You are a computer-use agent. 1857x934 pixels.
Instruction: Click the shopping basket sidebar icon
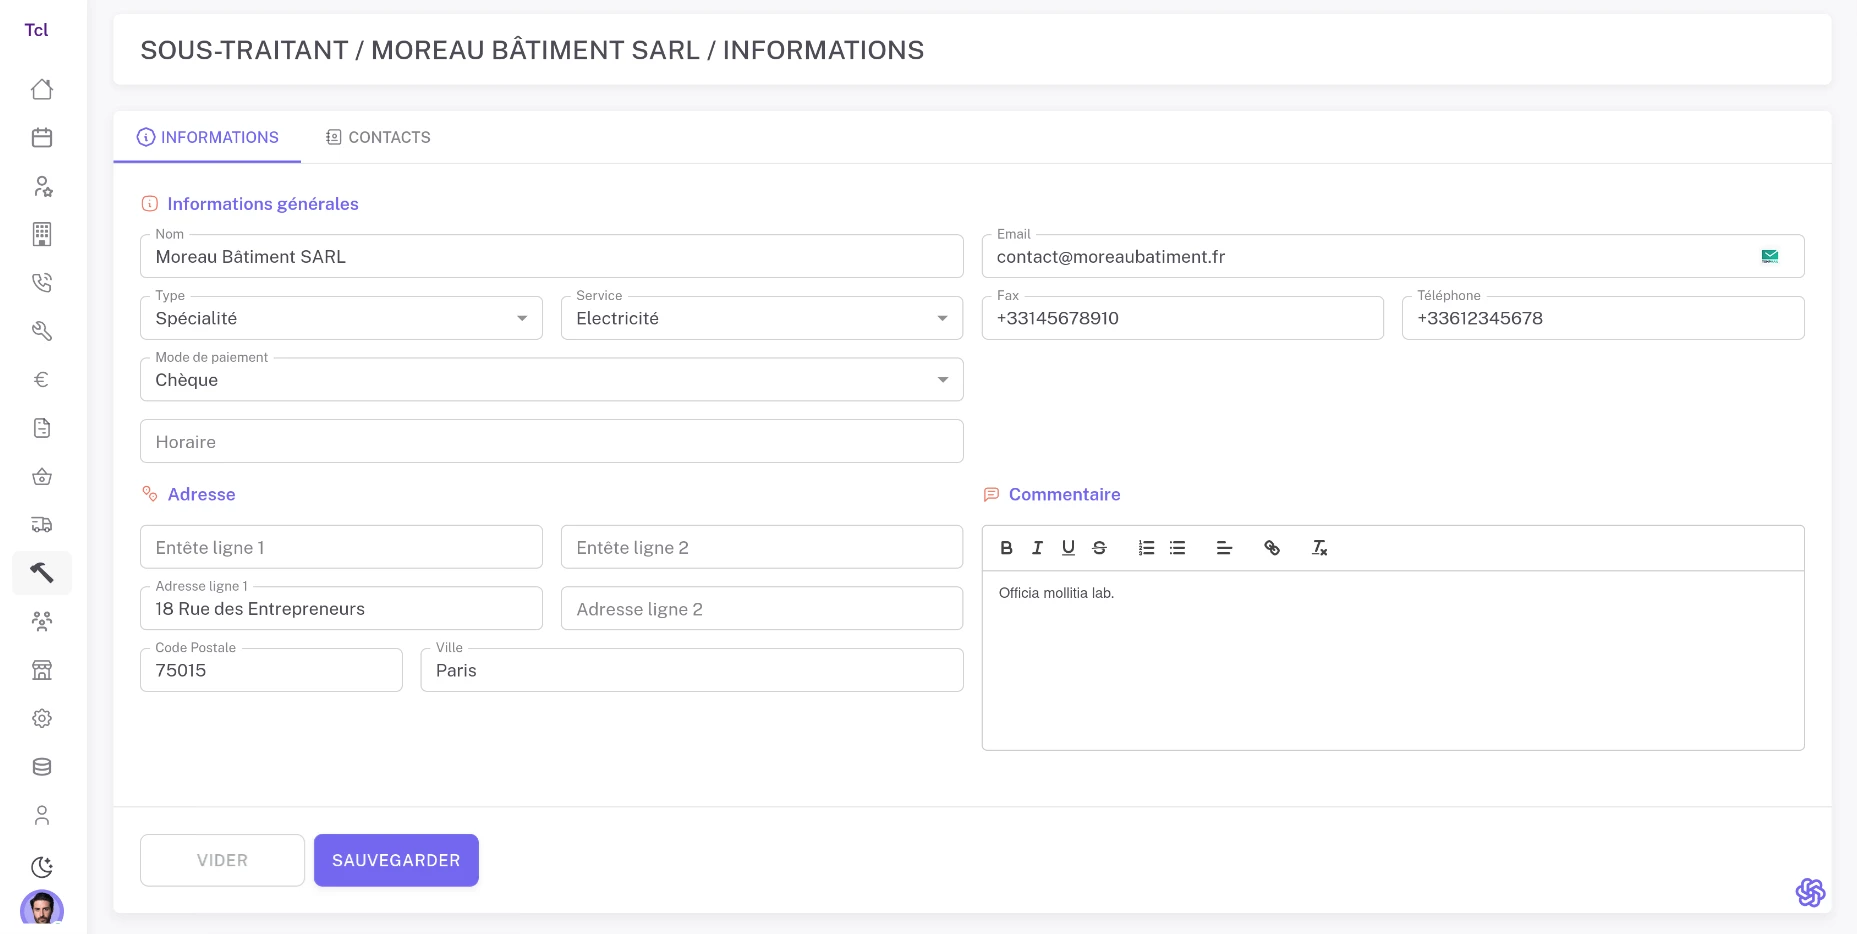coord(42,477)
